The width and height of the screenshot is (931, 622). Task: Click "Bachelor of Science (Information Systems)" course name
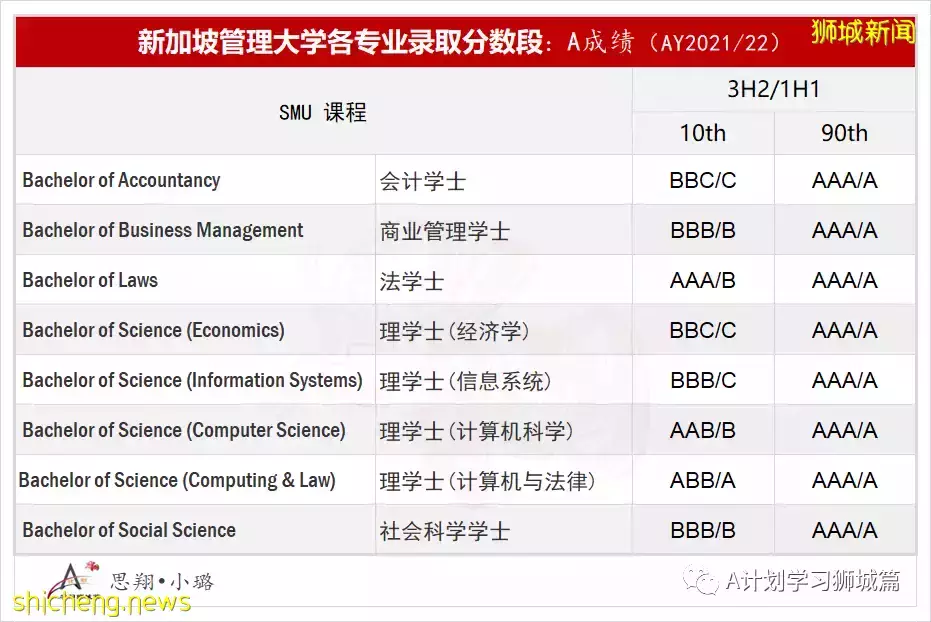point(192,380)
